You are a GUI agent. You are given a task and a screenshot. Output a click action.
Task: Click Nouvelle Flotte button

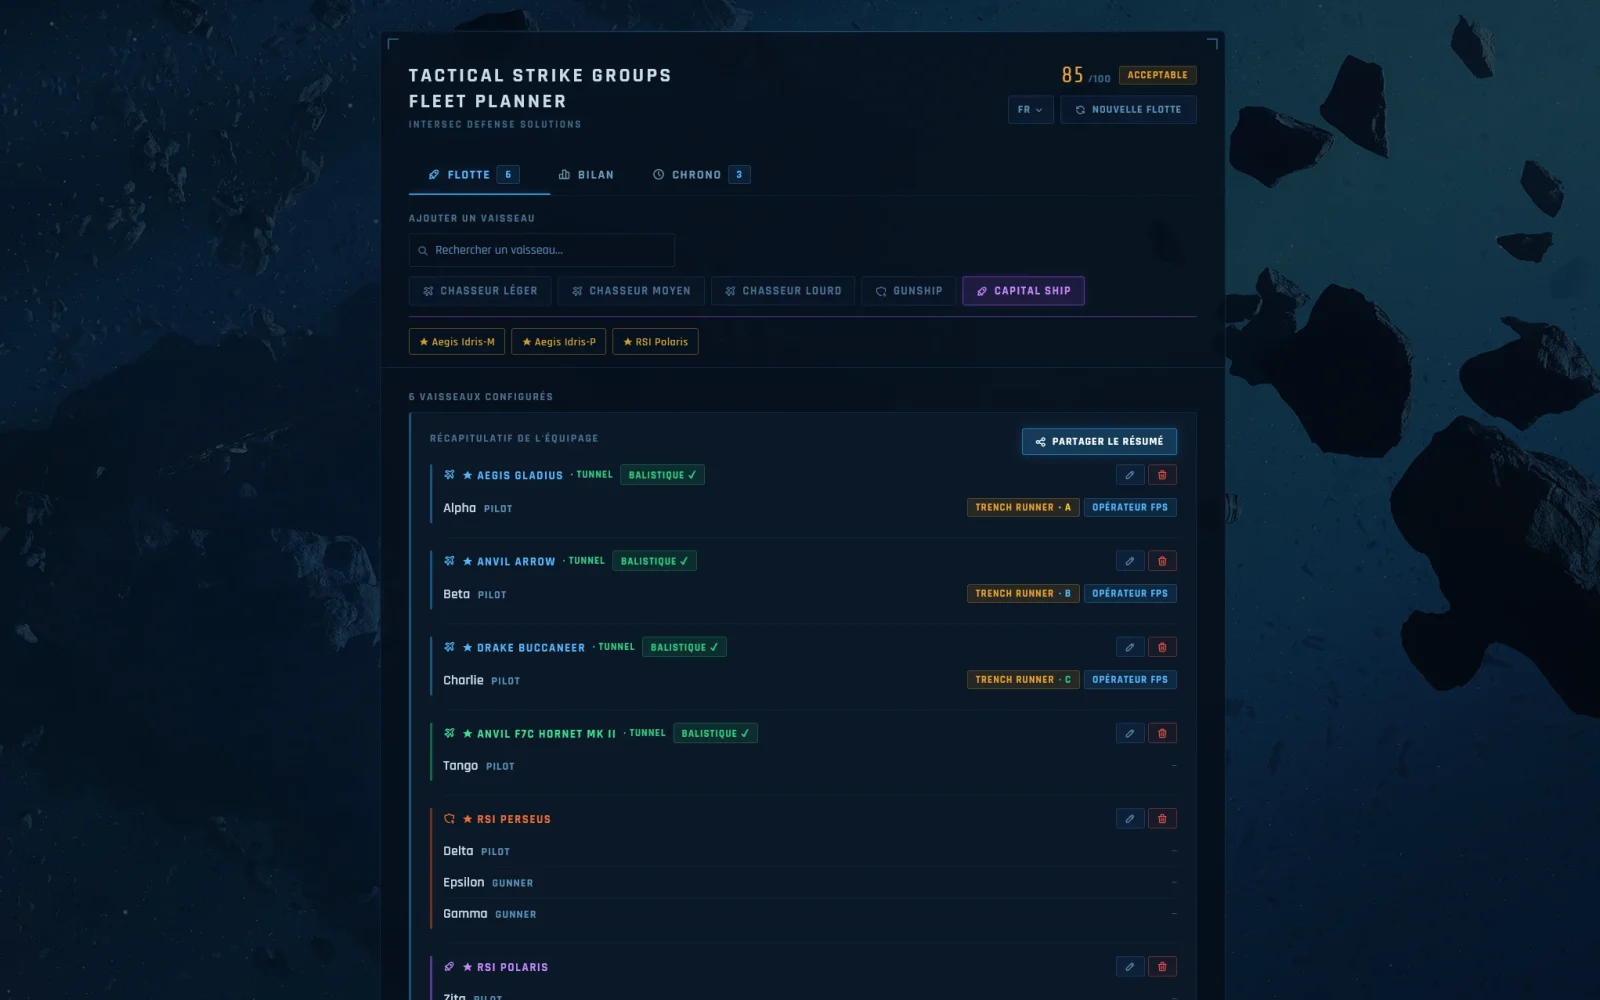coord(1128,109)
